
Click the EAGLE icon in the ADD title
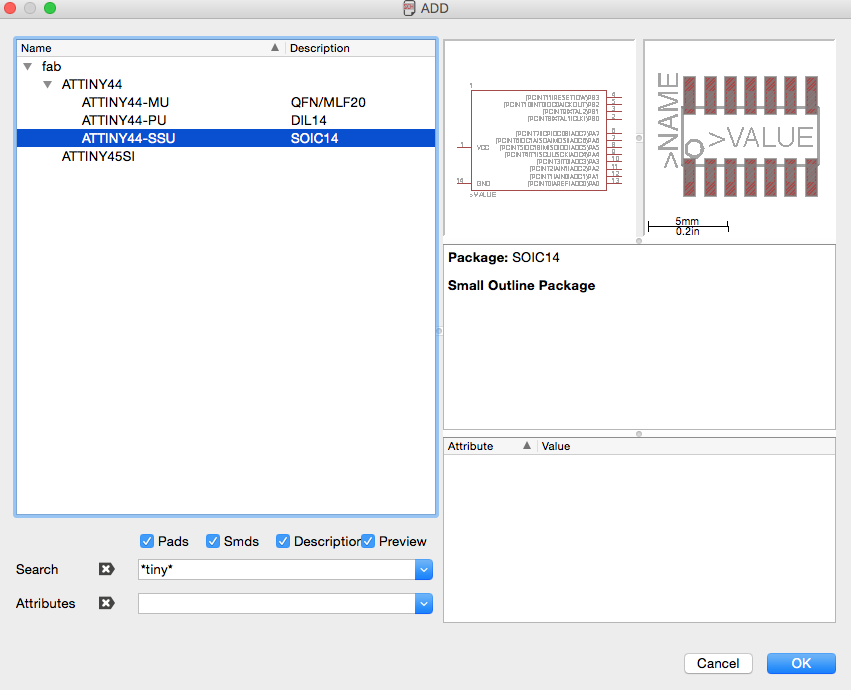pyautogui.click(x=409, y=8)
